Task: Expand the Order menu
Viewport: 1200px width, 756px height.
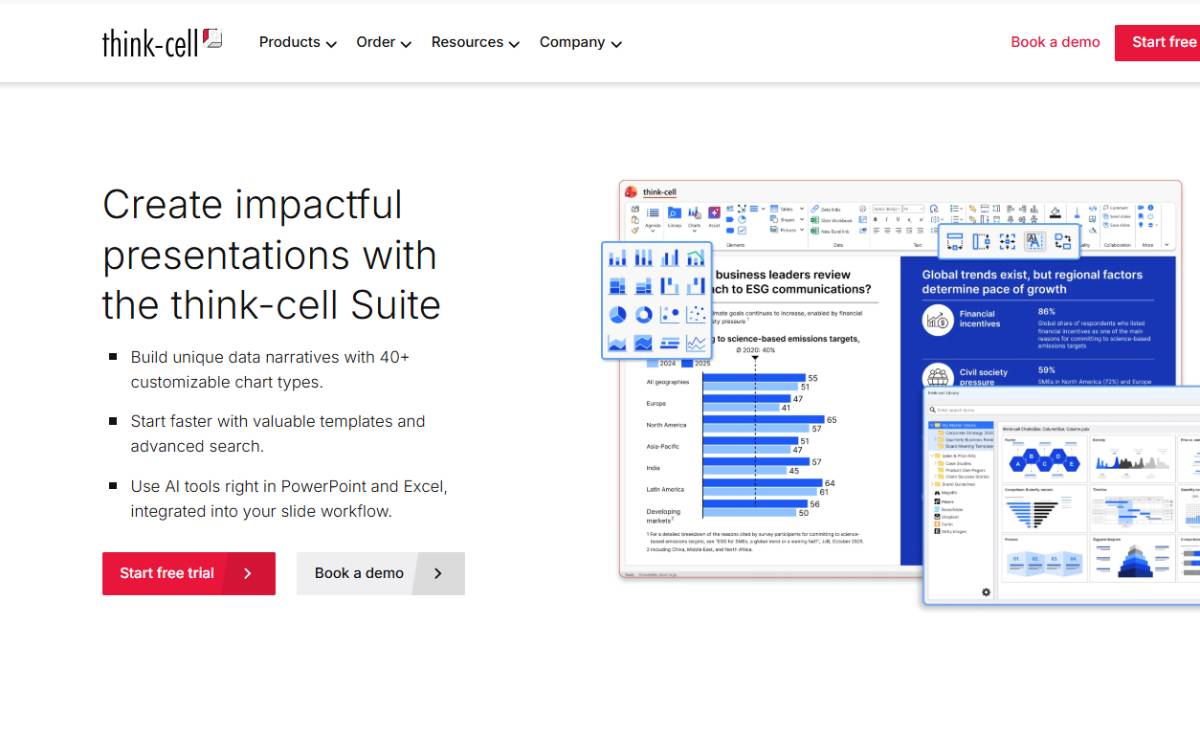Action: (384, 42)
